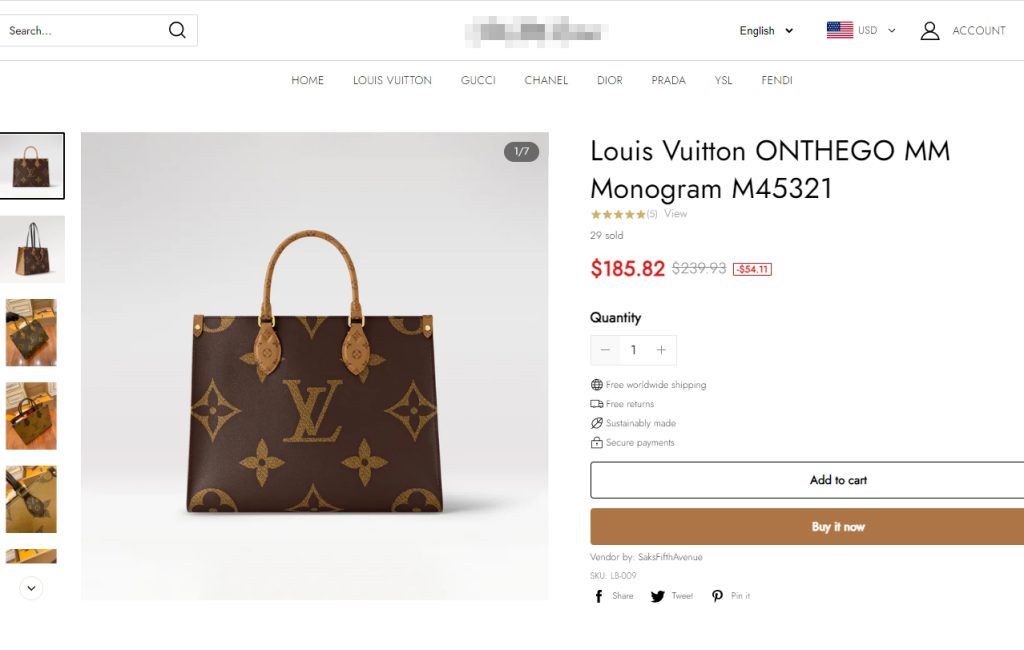Screen dimensions: 1024x650
Task: Click the search magnifier icon
Action: [177, 30]
